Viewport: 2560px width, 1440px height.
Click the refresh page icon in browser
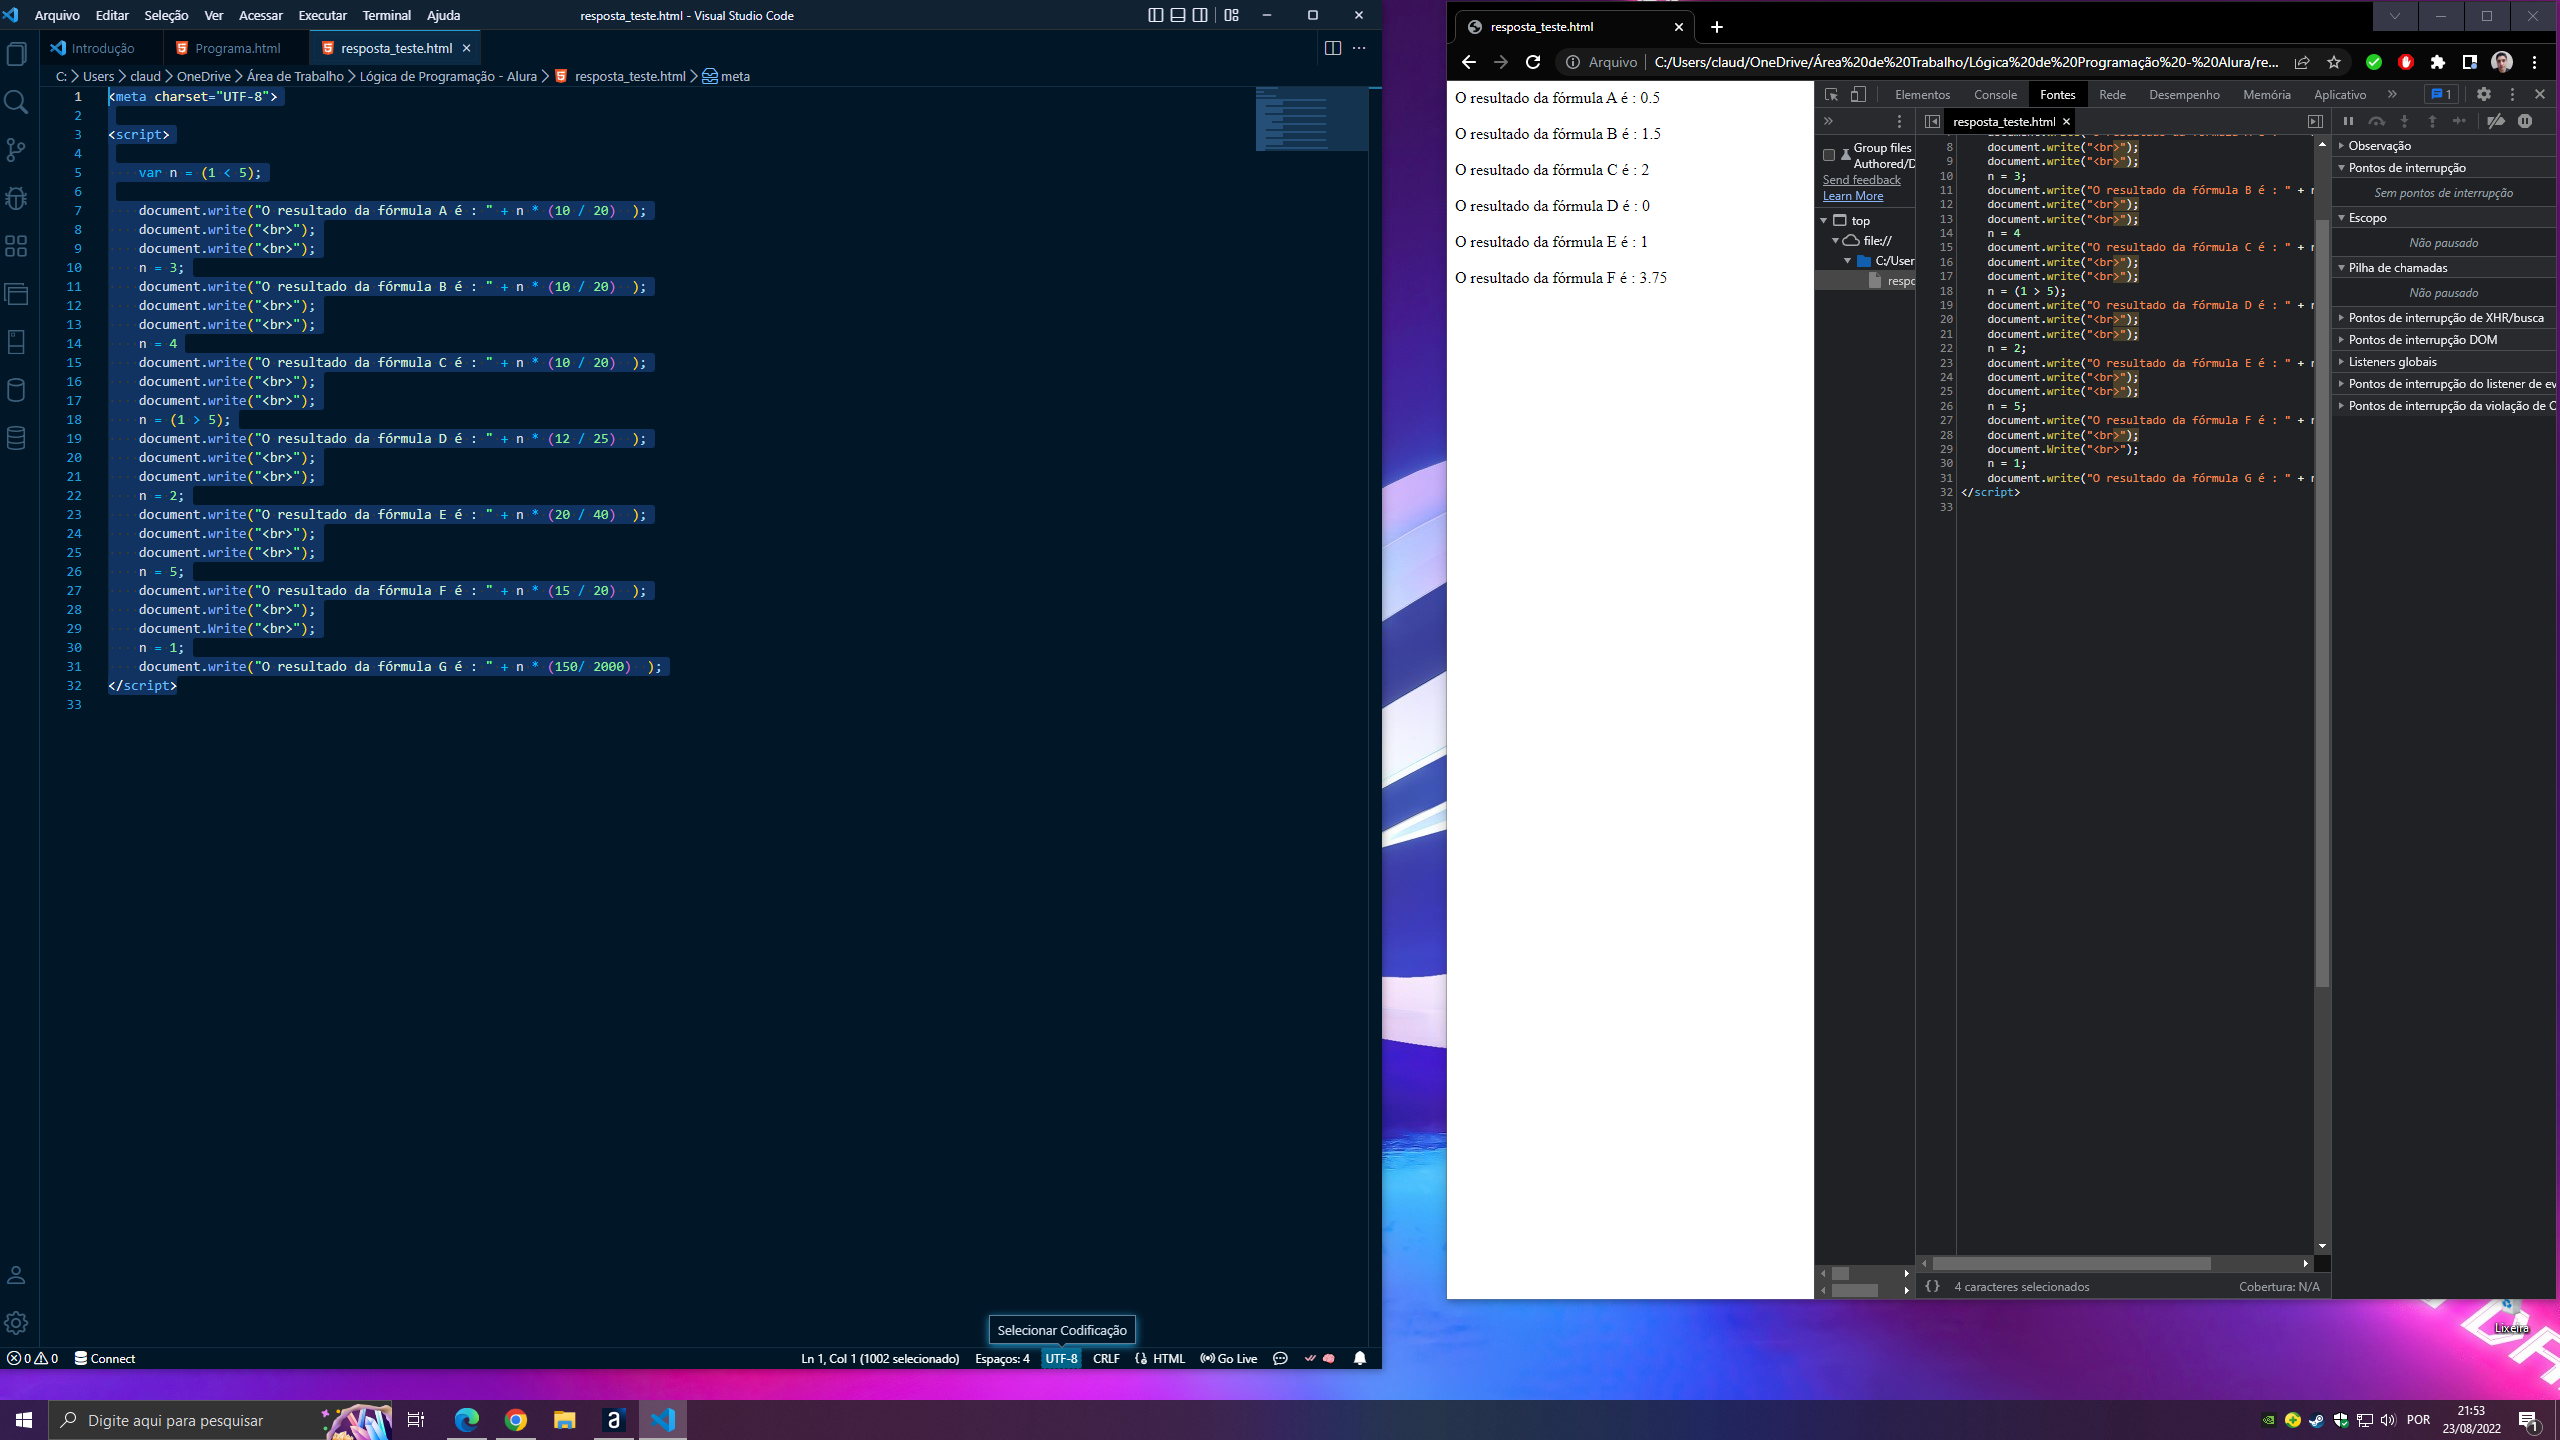click(x=1531, y=62)
